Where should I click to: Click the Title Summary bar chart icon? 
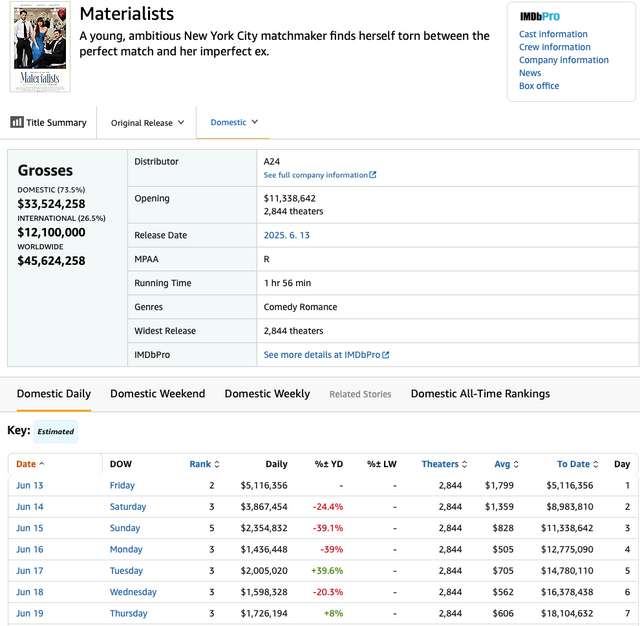click(17, 122)
